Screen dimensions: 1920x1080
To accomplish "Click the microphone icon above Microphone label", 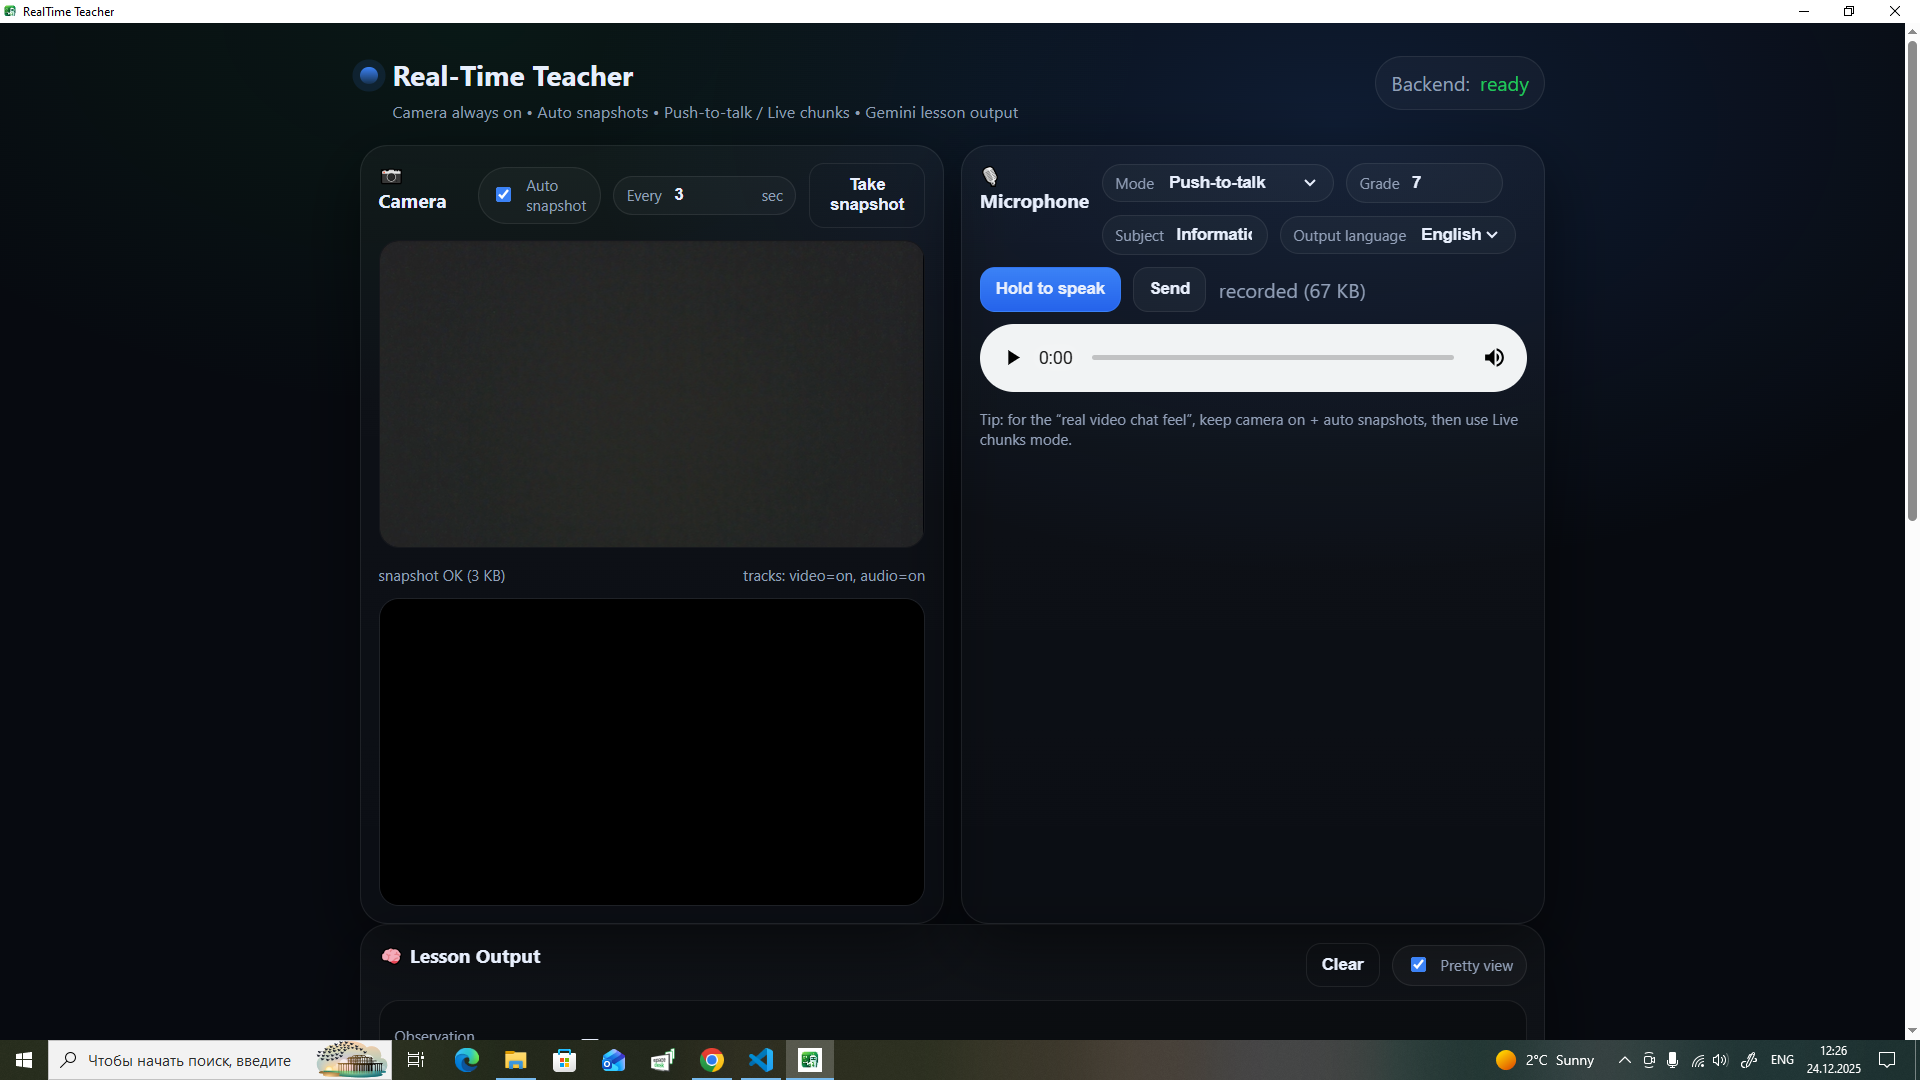I will pos(990,177).
